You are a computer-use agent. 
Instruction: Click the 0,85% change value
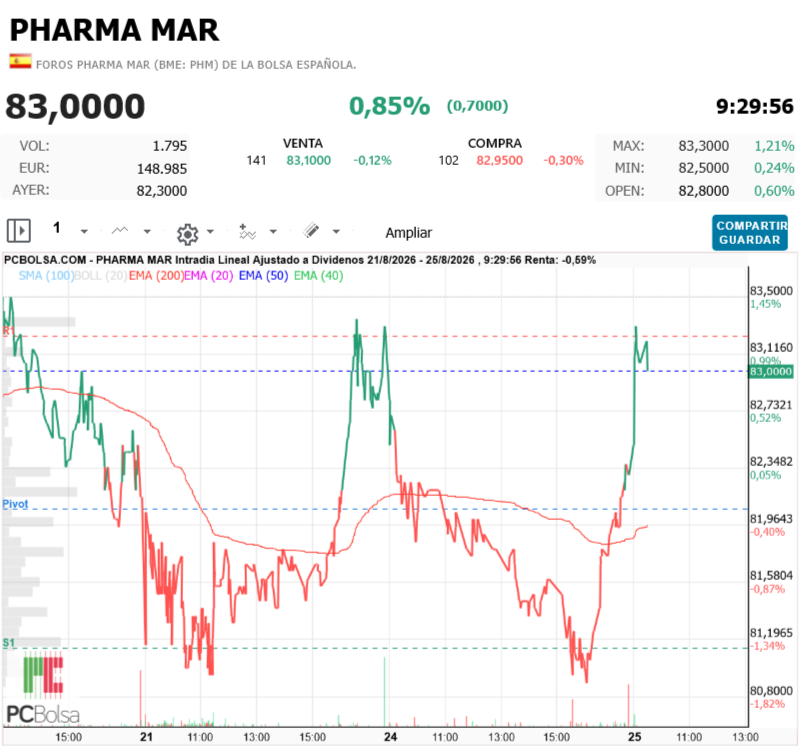click(x=390, y=106)
